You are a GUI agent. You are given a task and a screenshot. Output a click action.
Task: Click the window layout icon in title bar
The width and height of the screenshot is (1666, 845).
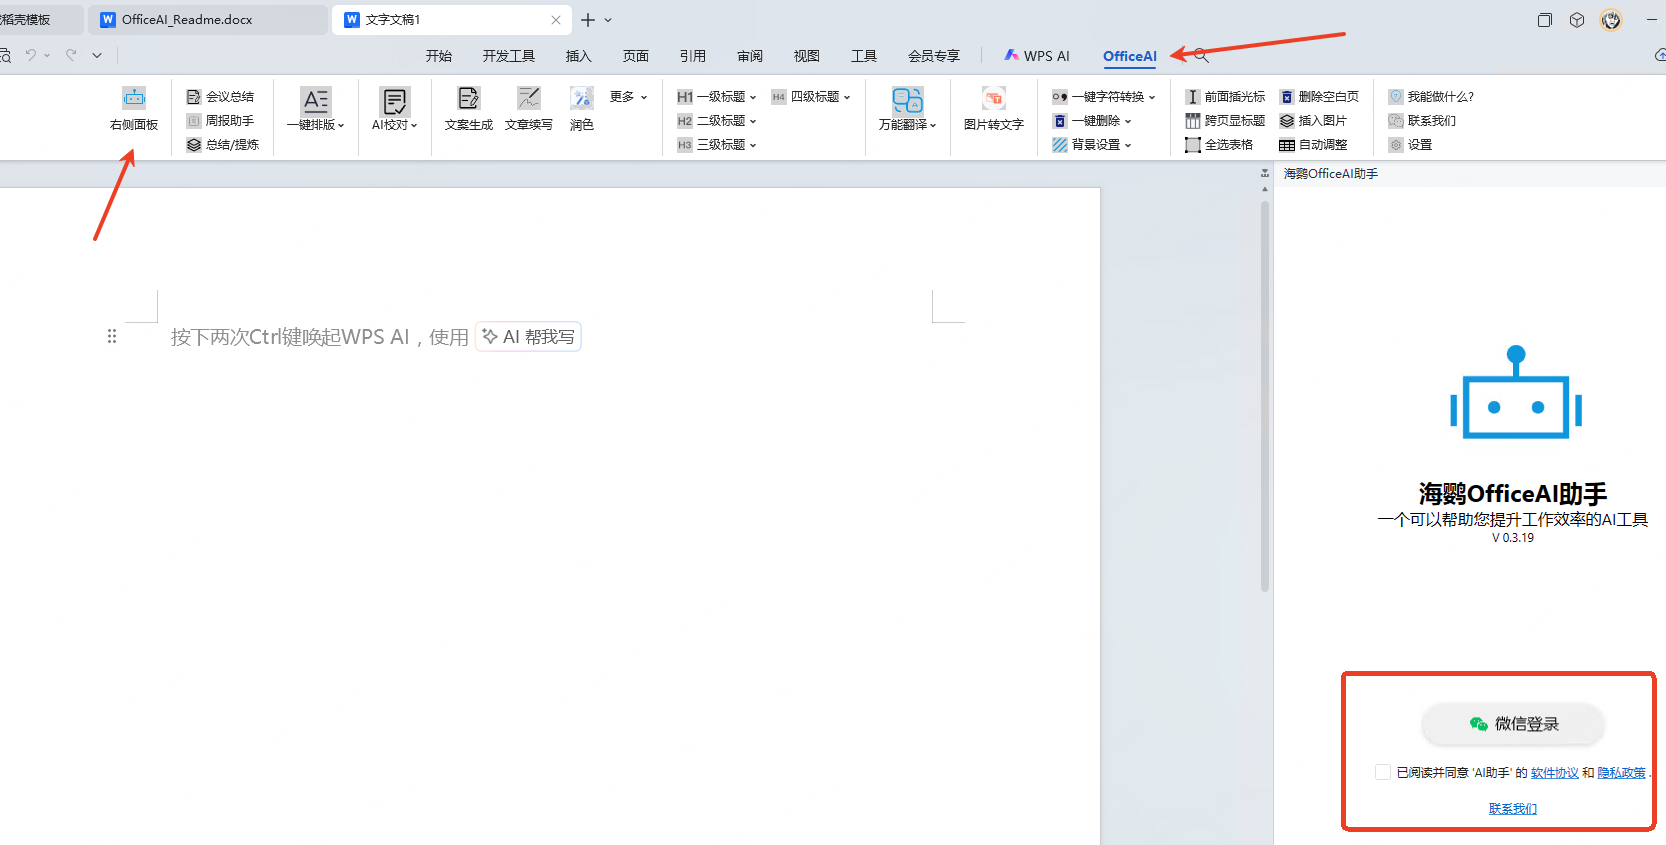pos(1545,20)
